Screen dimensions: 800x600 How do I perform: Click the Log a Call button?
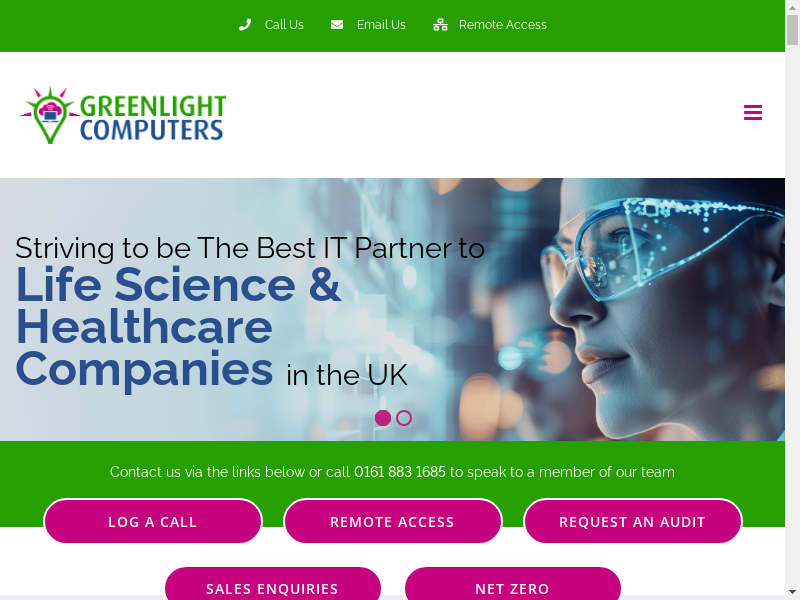point(153,521)
